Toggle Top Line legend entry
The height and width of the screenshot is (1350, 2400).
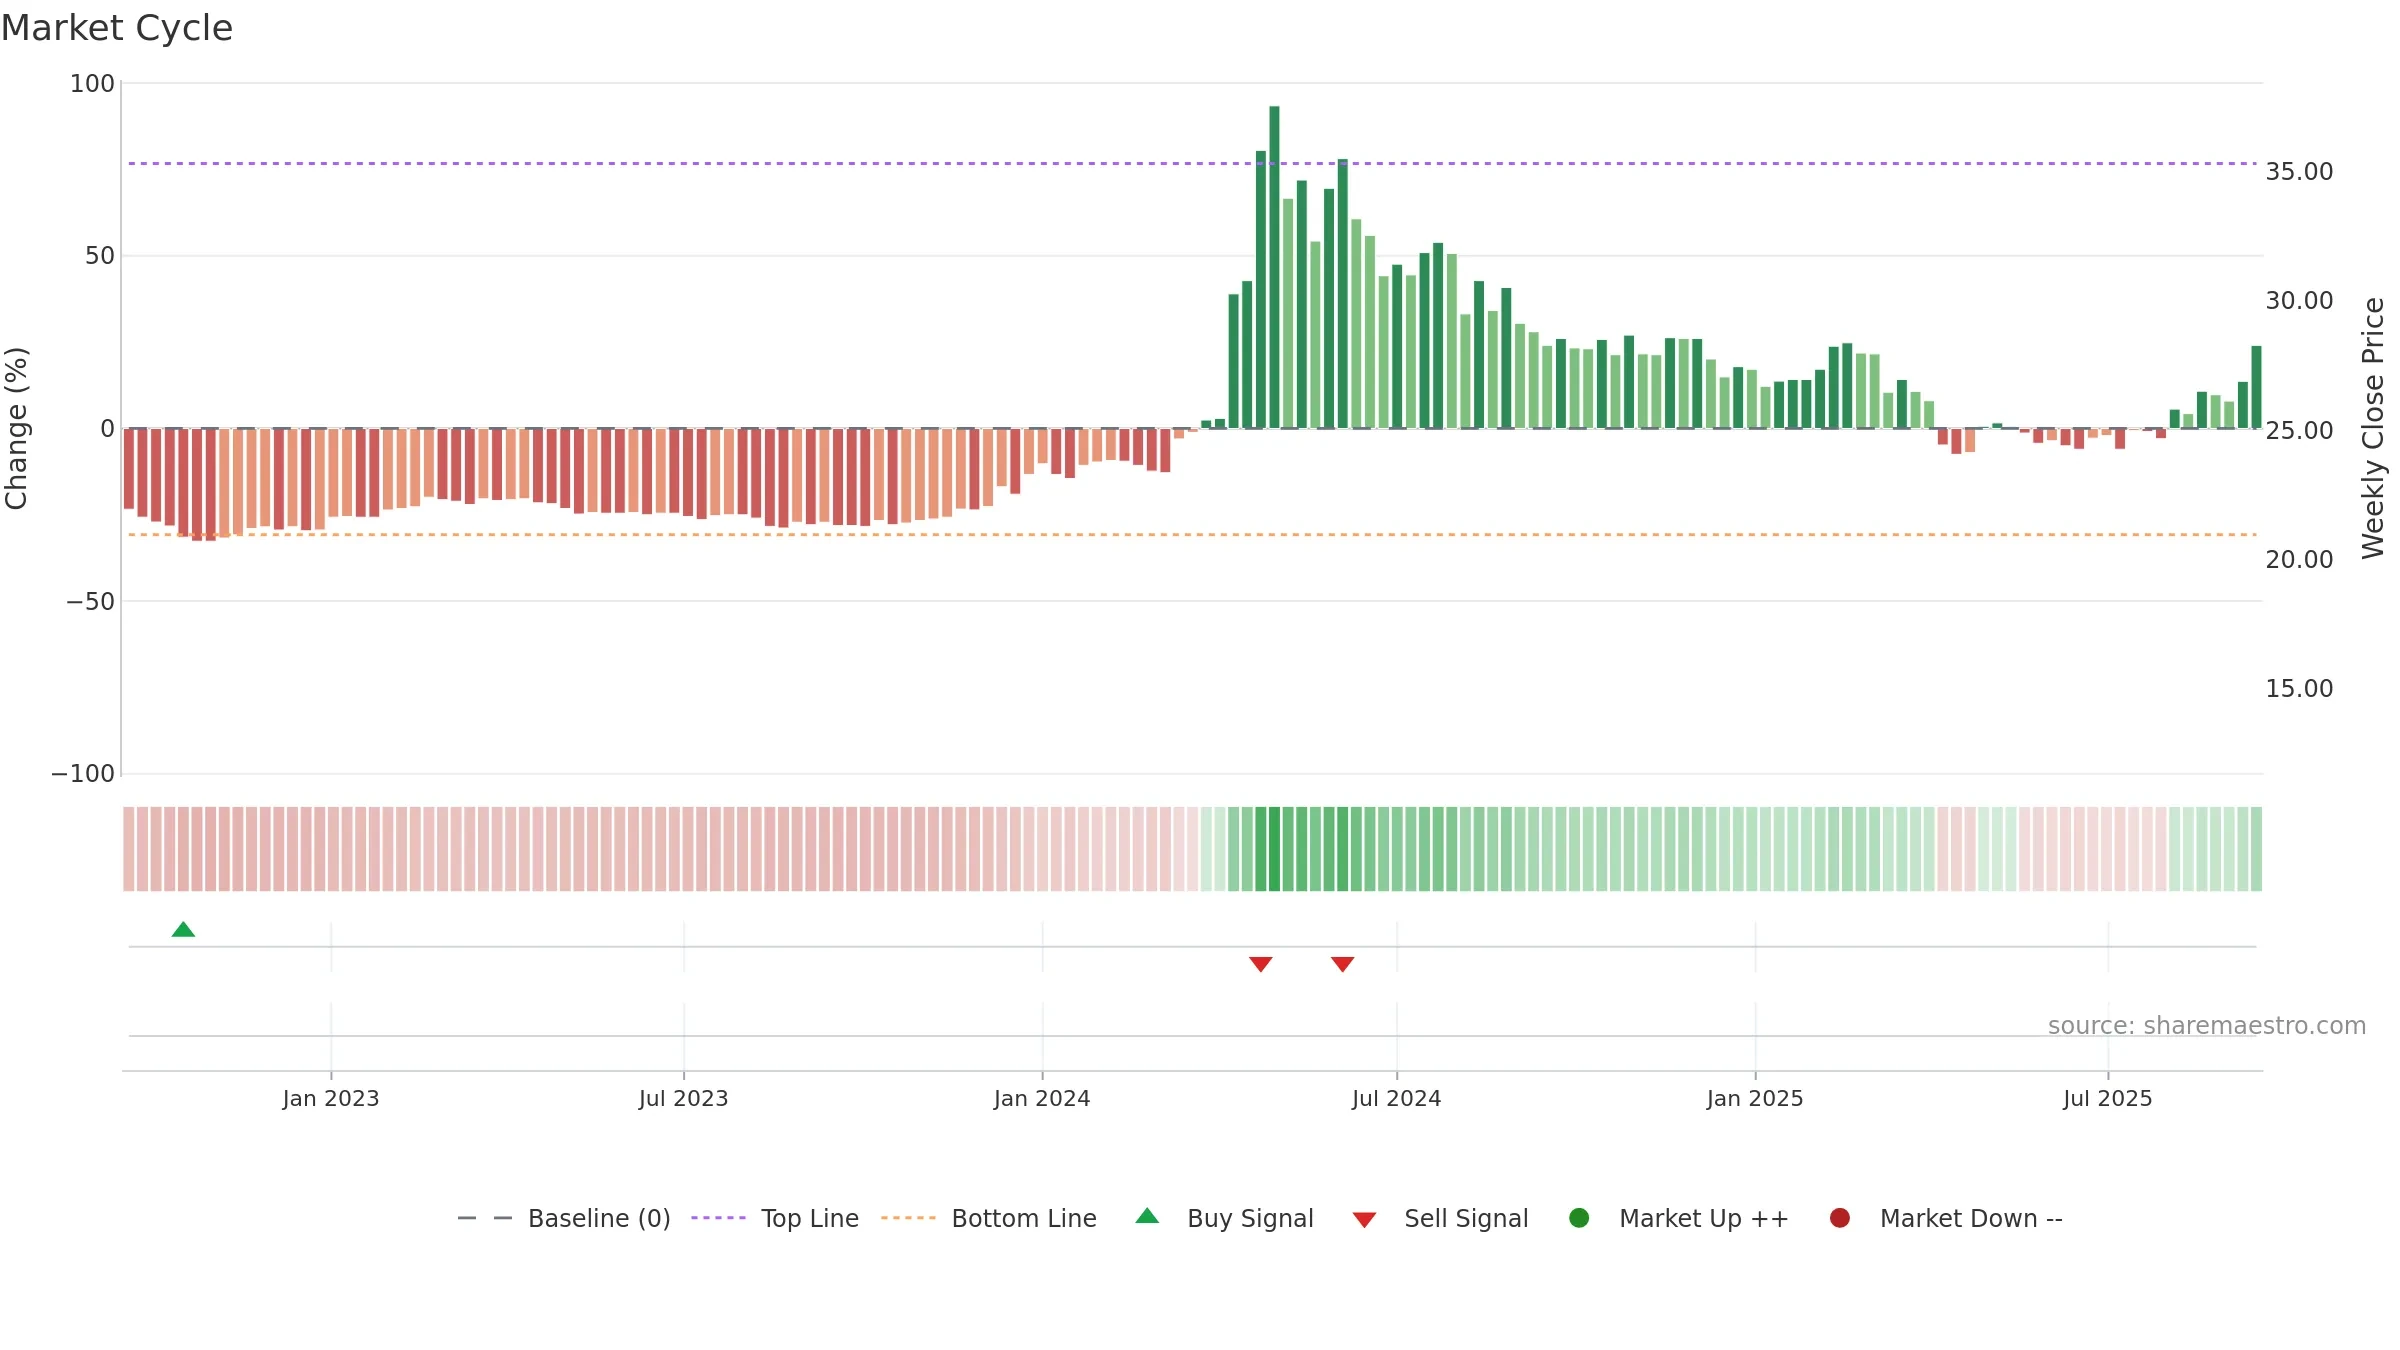click(x=775, y=1219)
